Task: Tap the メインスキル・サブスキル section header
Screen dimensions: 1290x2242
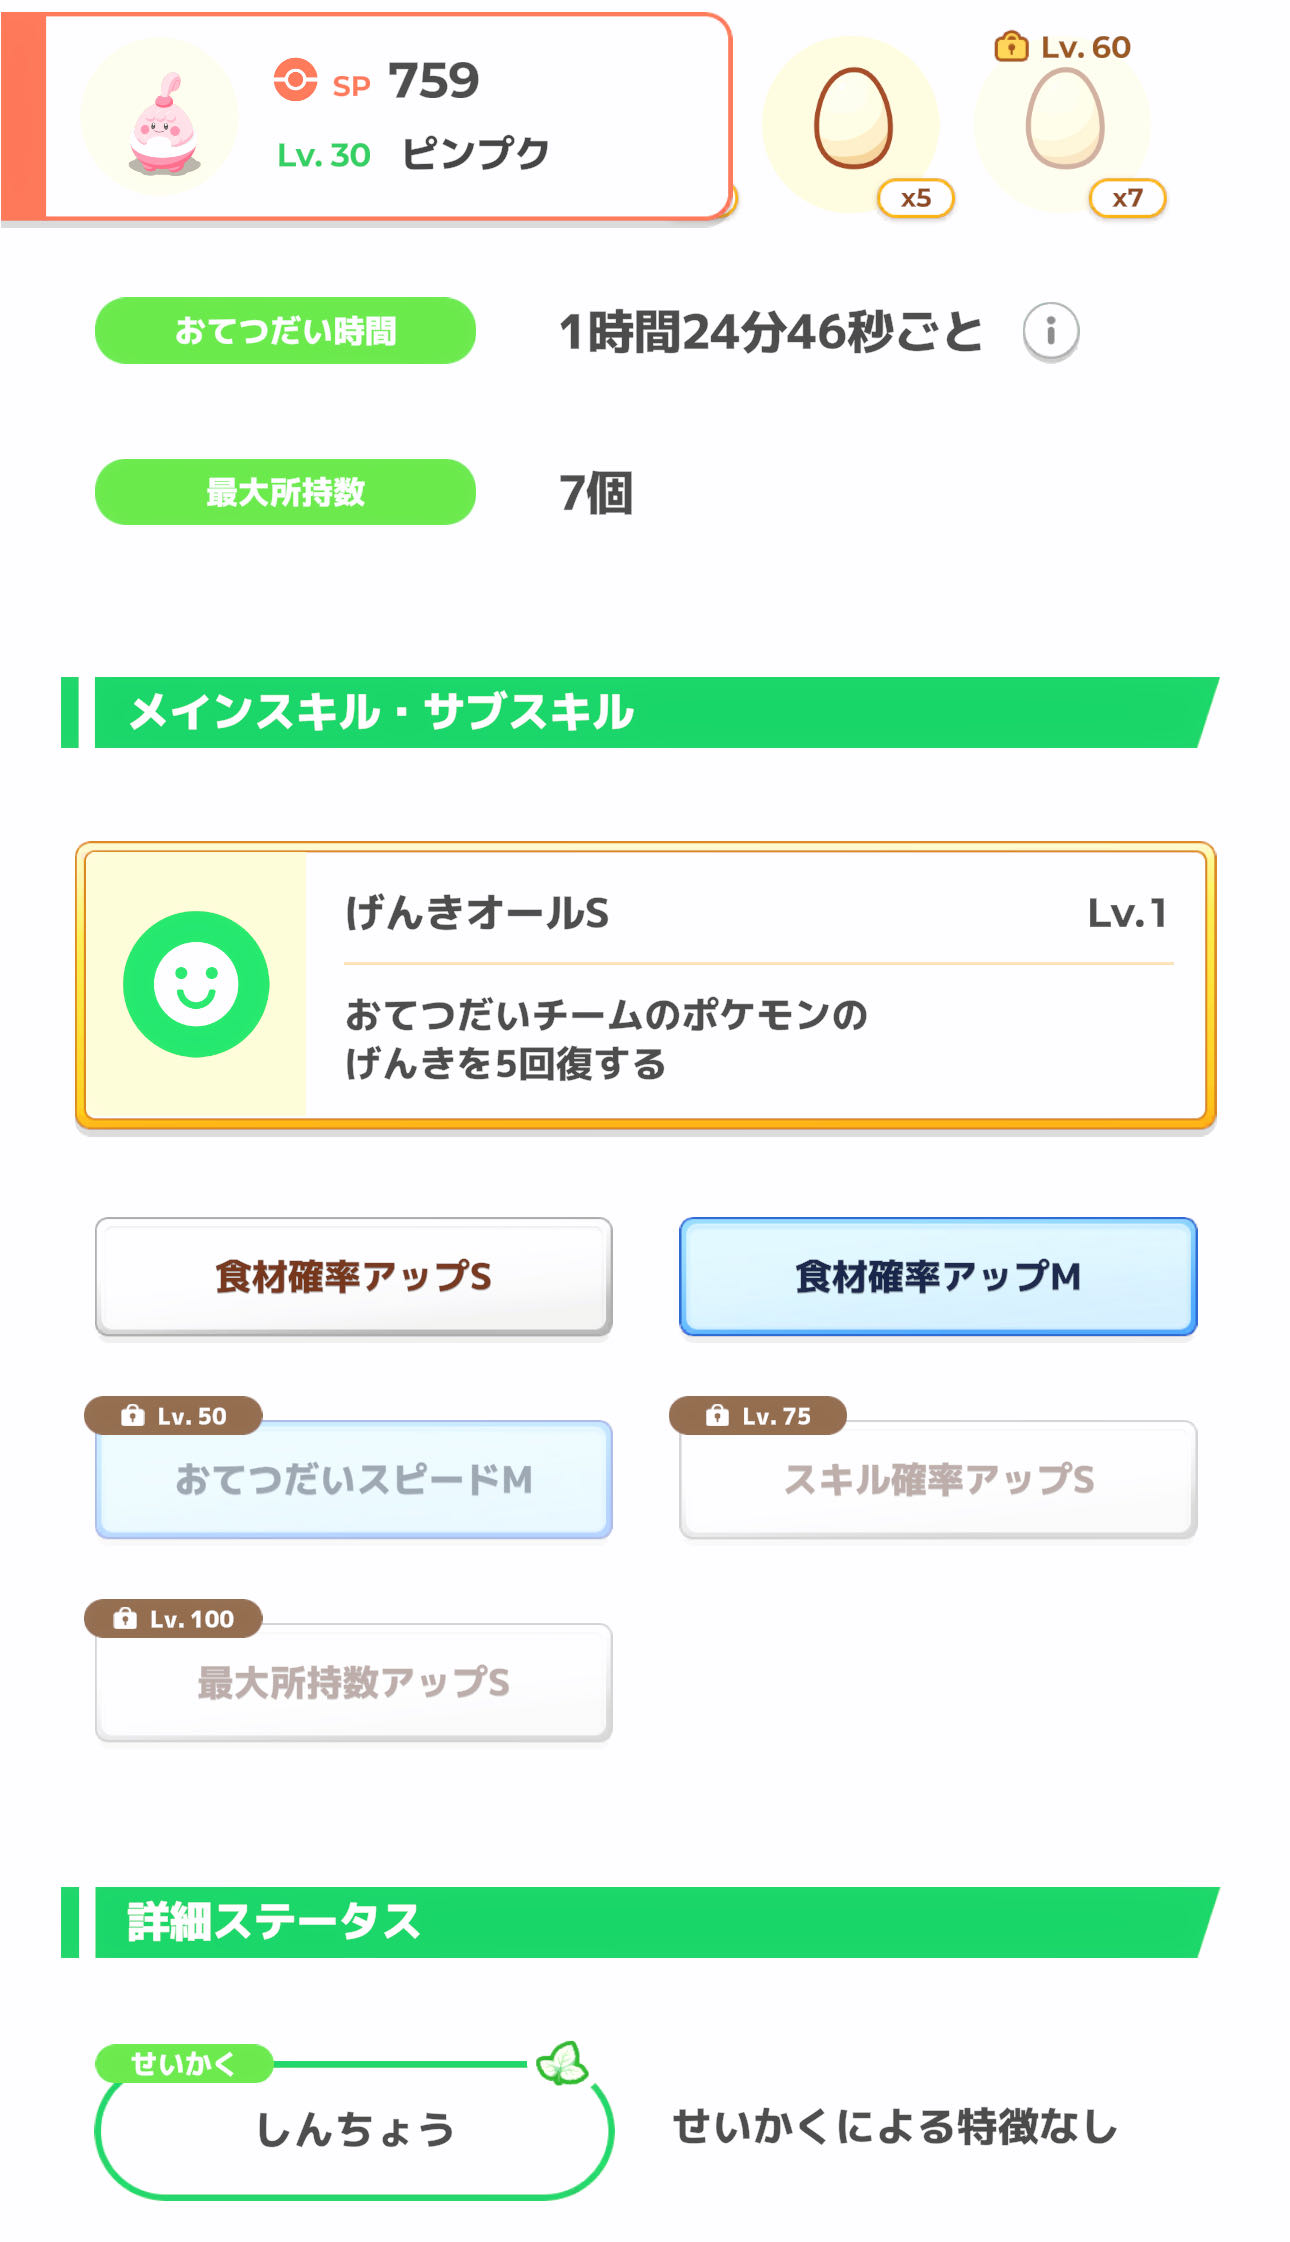Action: coord(640,712)
